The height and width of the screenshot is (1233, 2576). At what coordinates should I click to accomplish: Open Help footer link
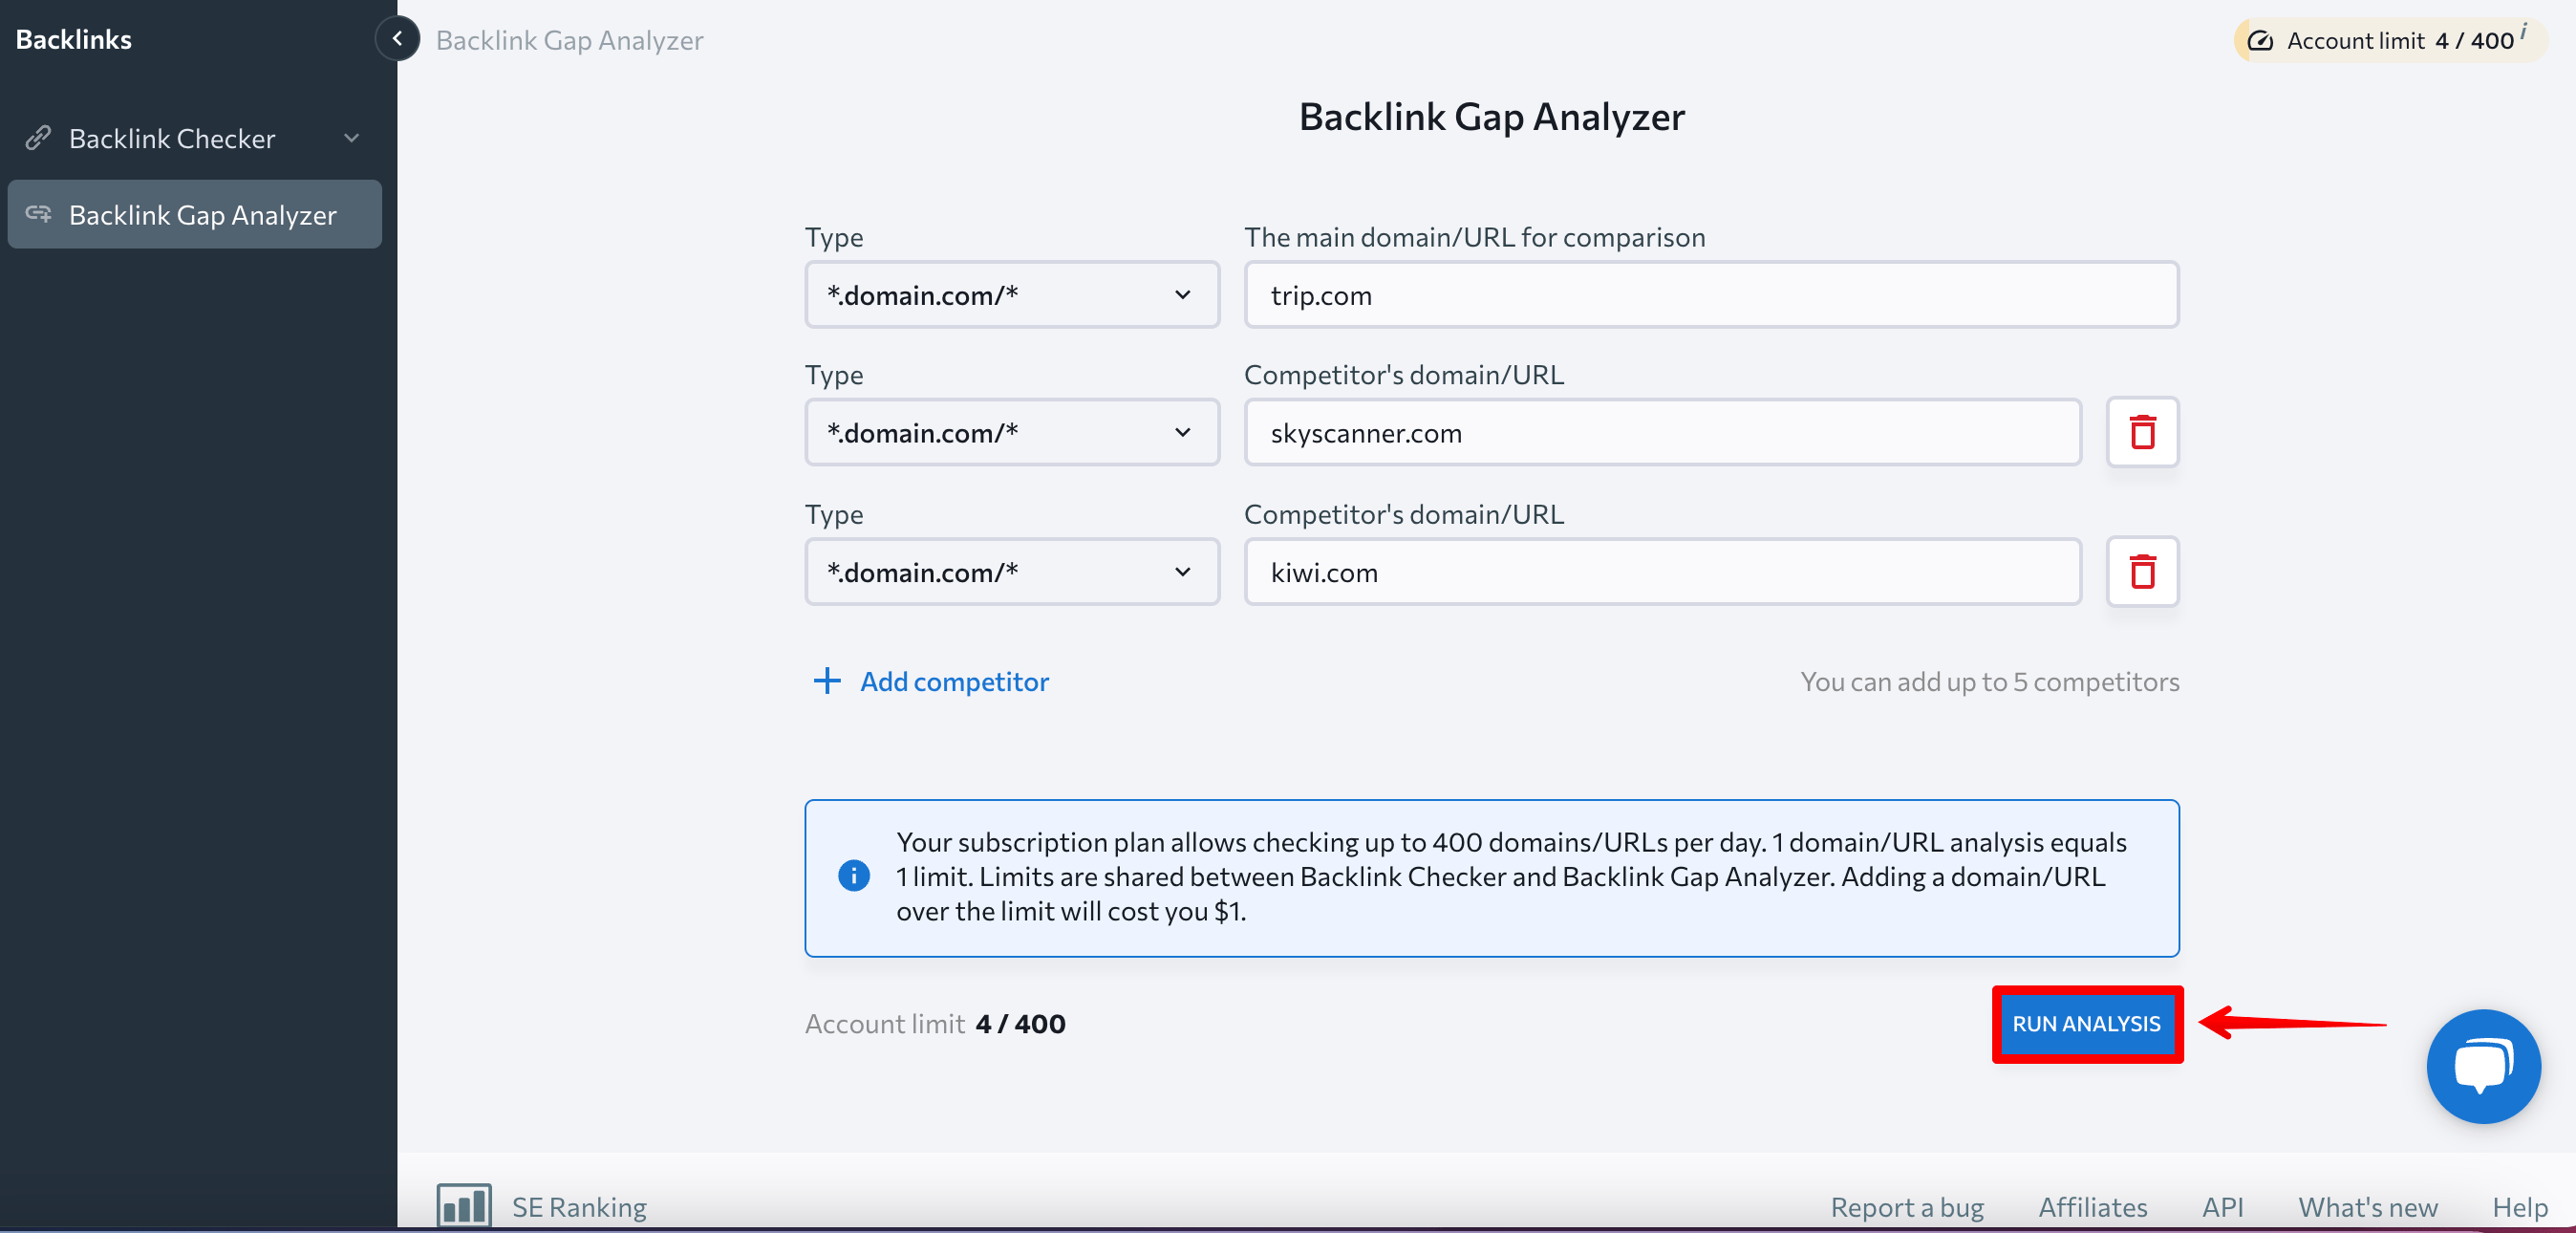[2519, 1207]
